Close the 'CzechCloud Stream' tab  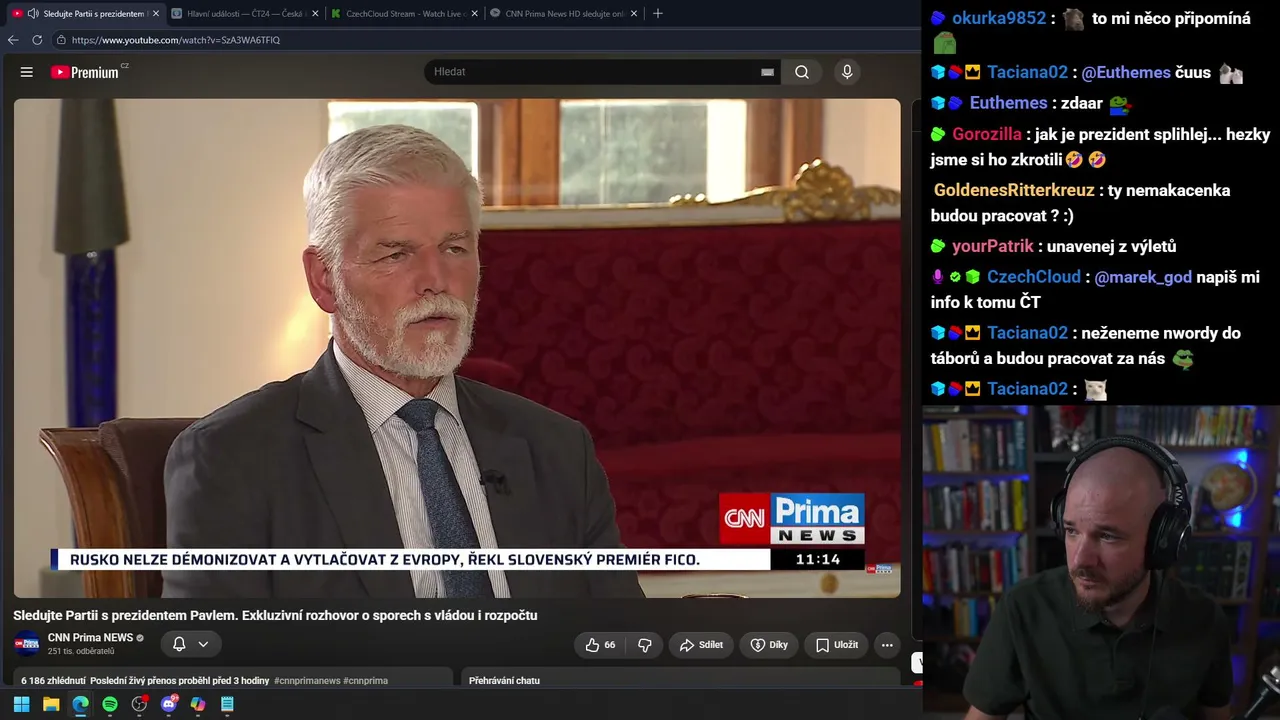coord(474,14)
